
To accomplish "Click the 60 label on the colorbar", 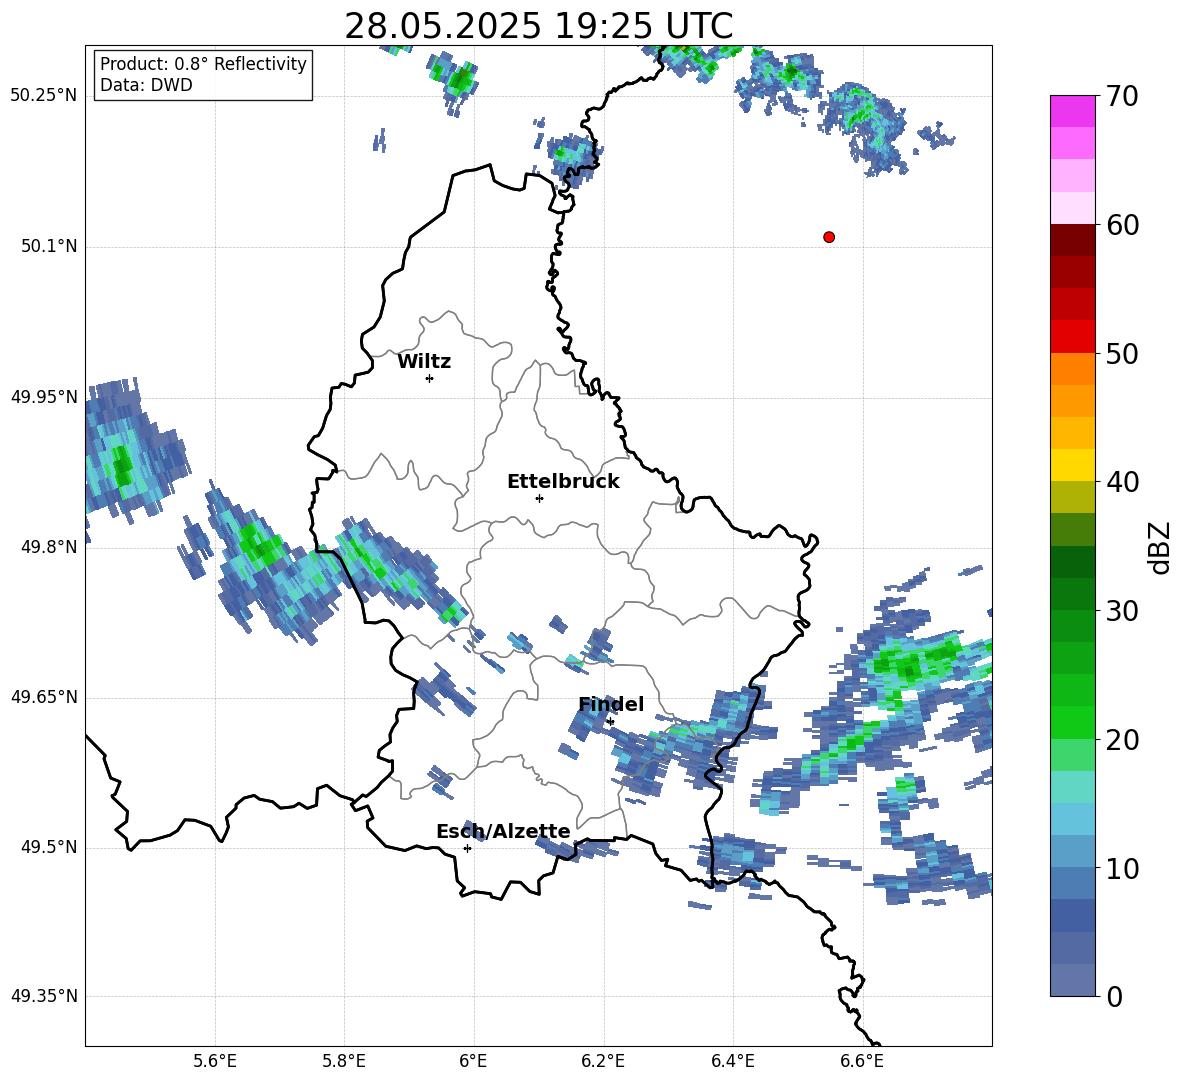I will pos(1123,225).
